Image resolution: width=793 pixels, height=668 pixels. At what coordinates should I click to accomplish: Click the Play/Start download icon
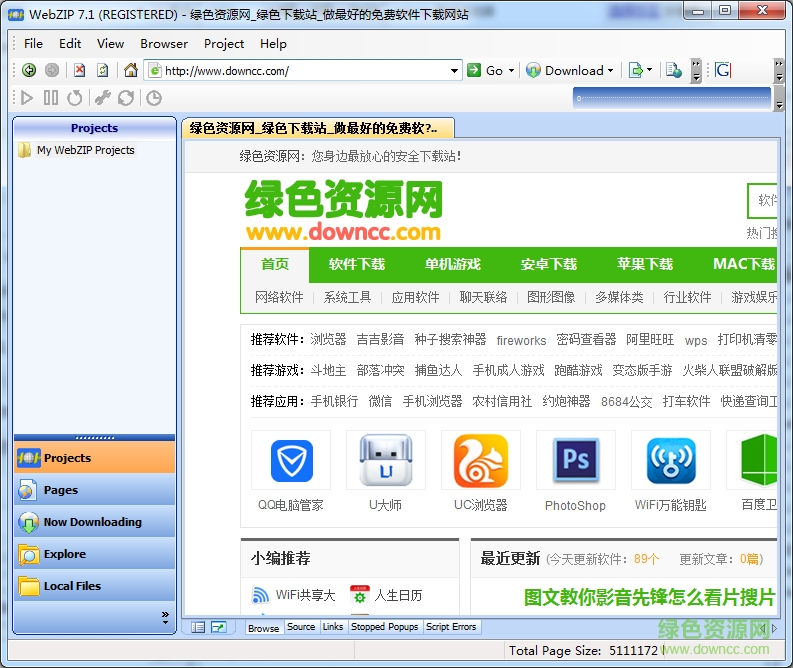[x=27, y=98]
